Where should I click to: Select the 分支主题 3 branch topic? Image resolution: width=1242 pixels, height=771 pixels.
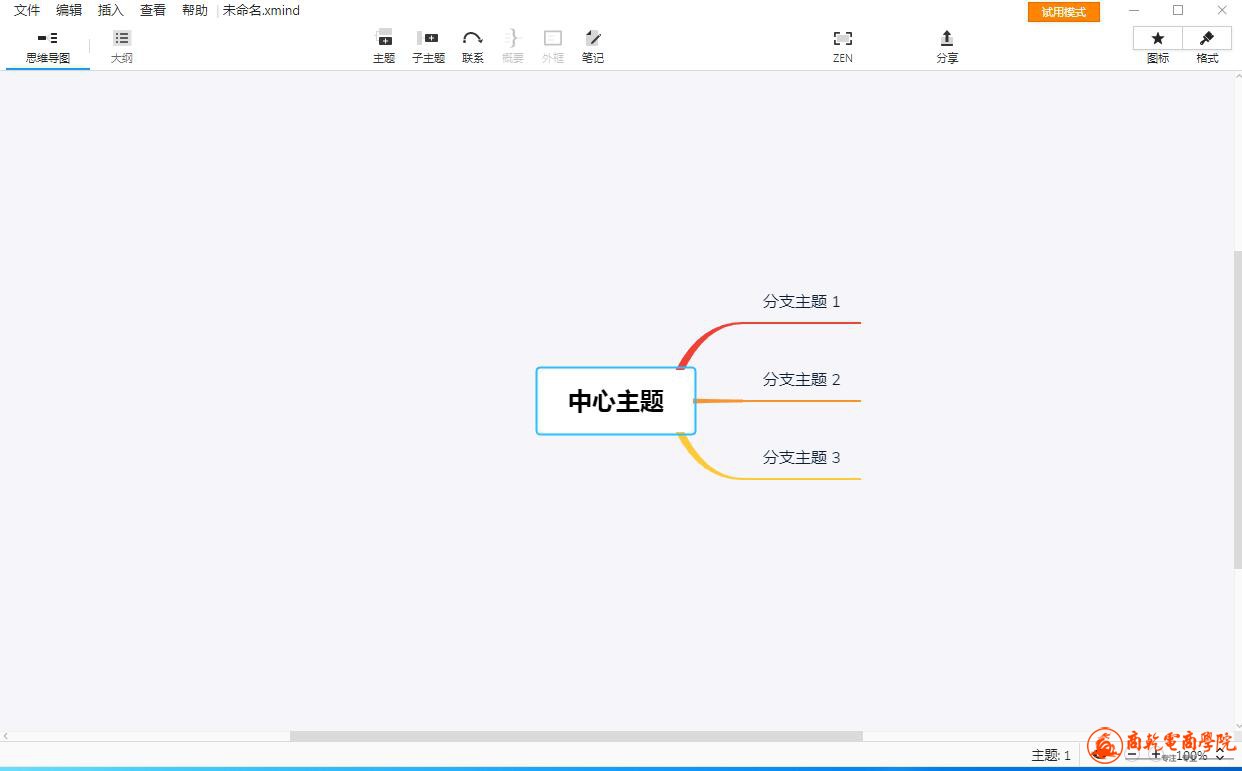[x=801, y=458]
